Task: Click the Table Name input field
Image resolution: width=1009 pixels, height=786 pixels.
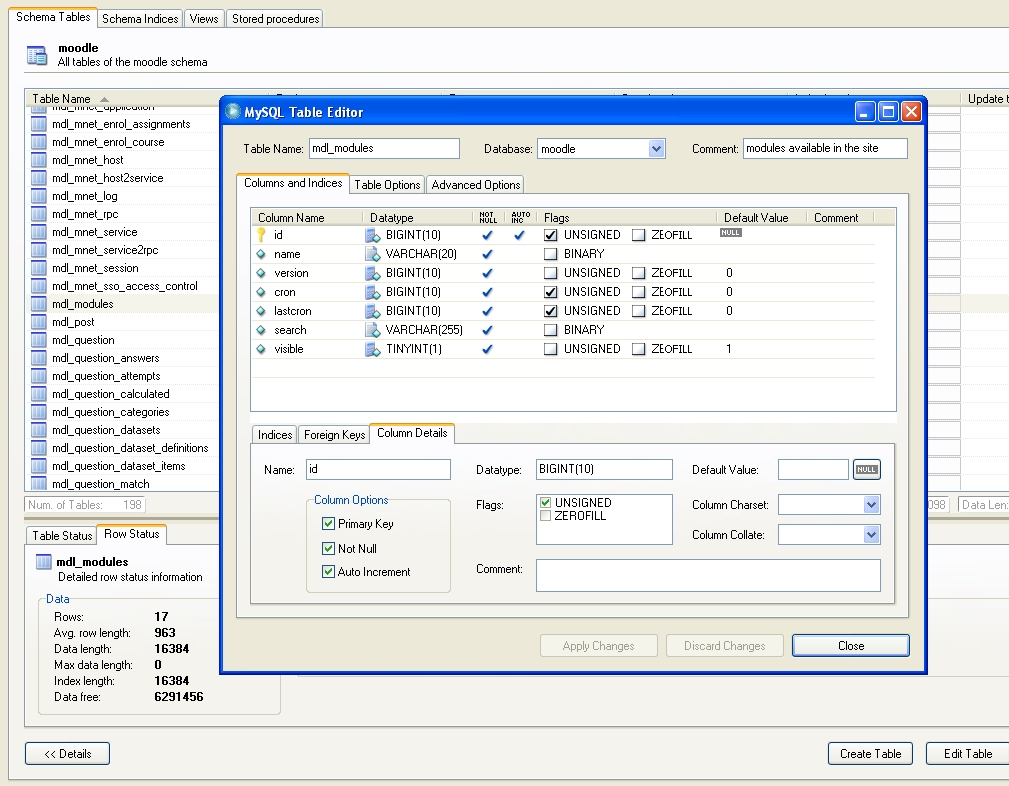Action: 384,149
